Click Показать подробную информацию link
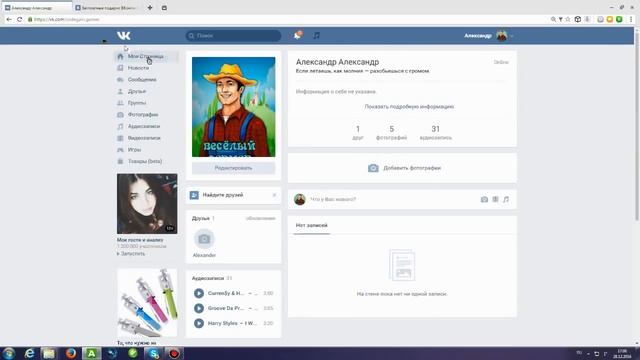 (409, 107)
